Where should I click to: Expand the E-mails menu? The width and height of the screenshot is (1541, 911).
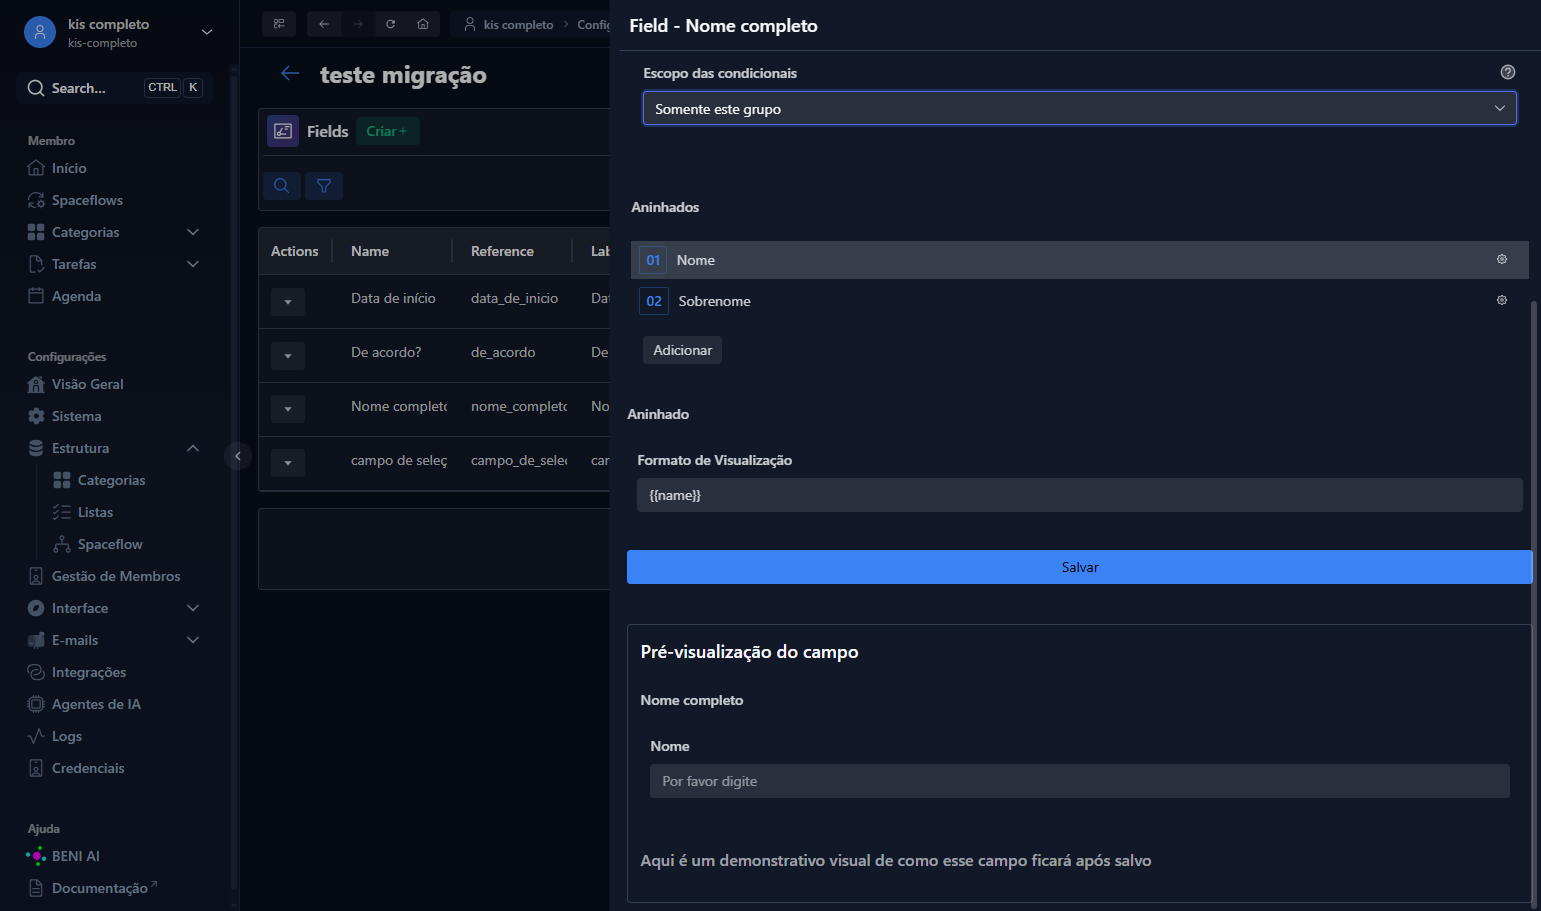[193, 640]
